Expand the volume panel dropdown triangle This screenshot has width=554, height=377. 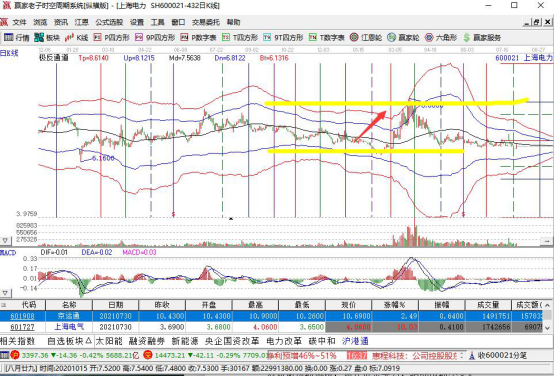tap(5, 241)
